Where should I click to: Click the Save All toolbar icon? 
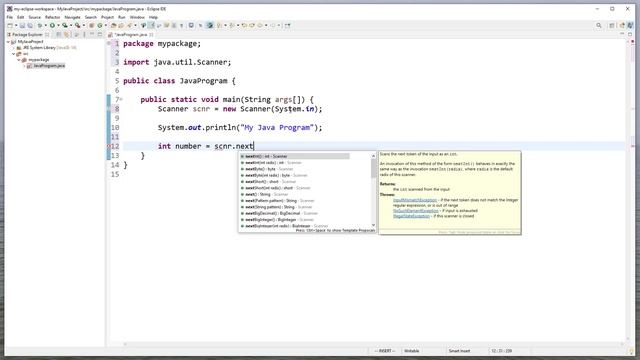pyautogui.click(x=30, y=25)
